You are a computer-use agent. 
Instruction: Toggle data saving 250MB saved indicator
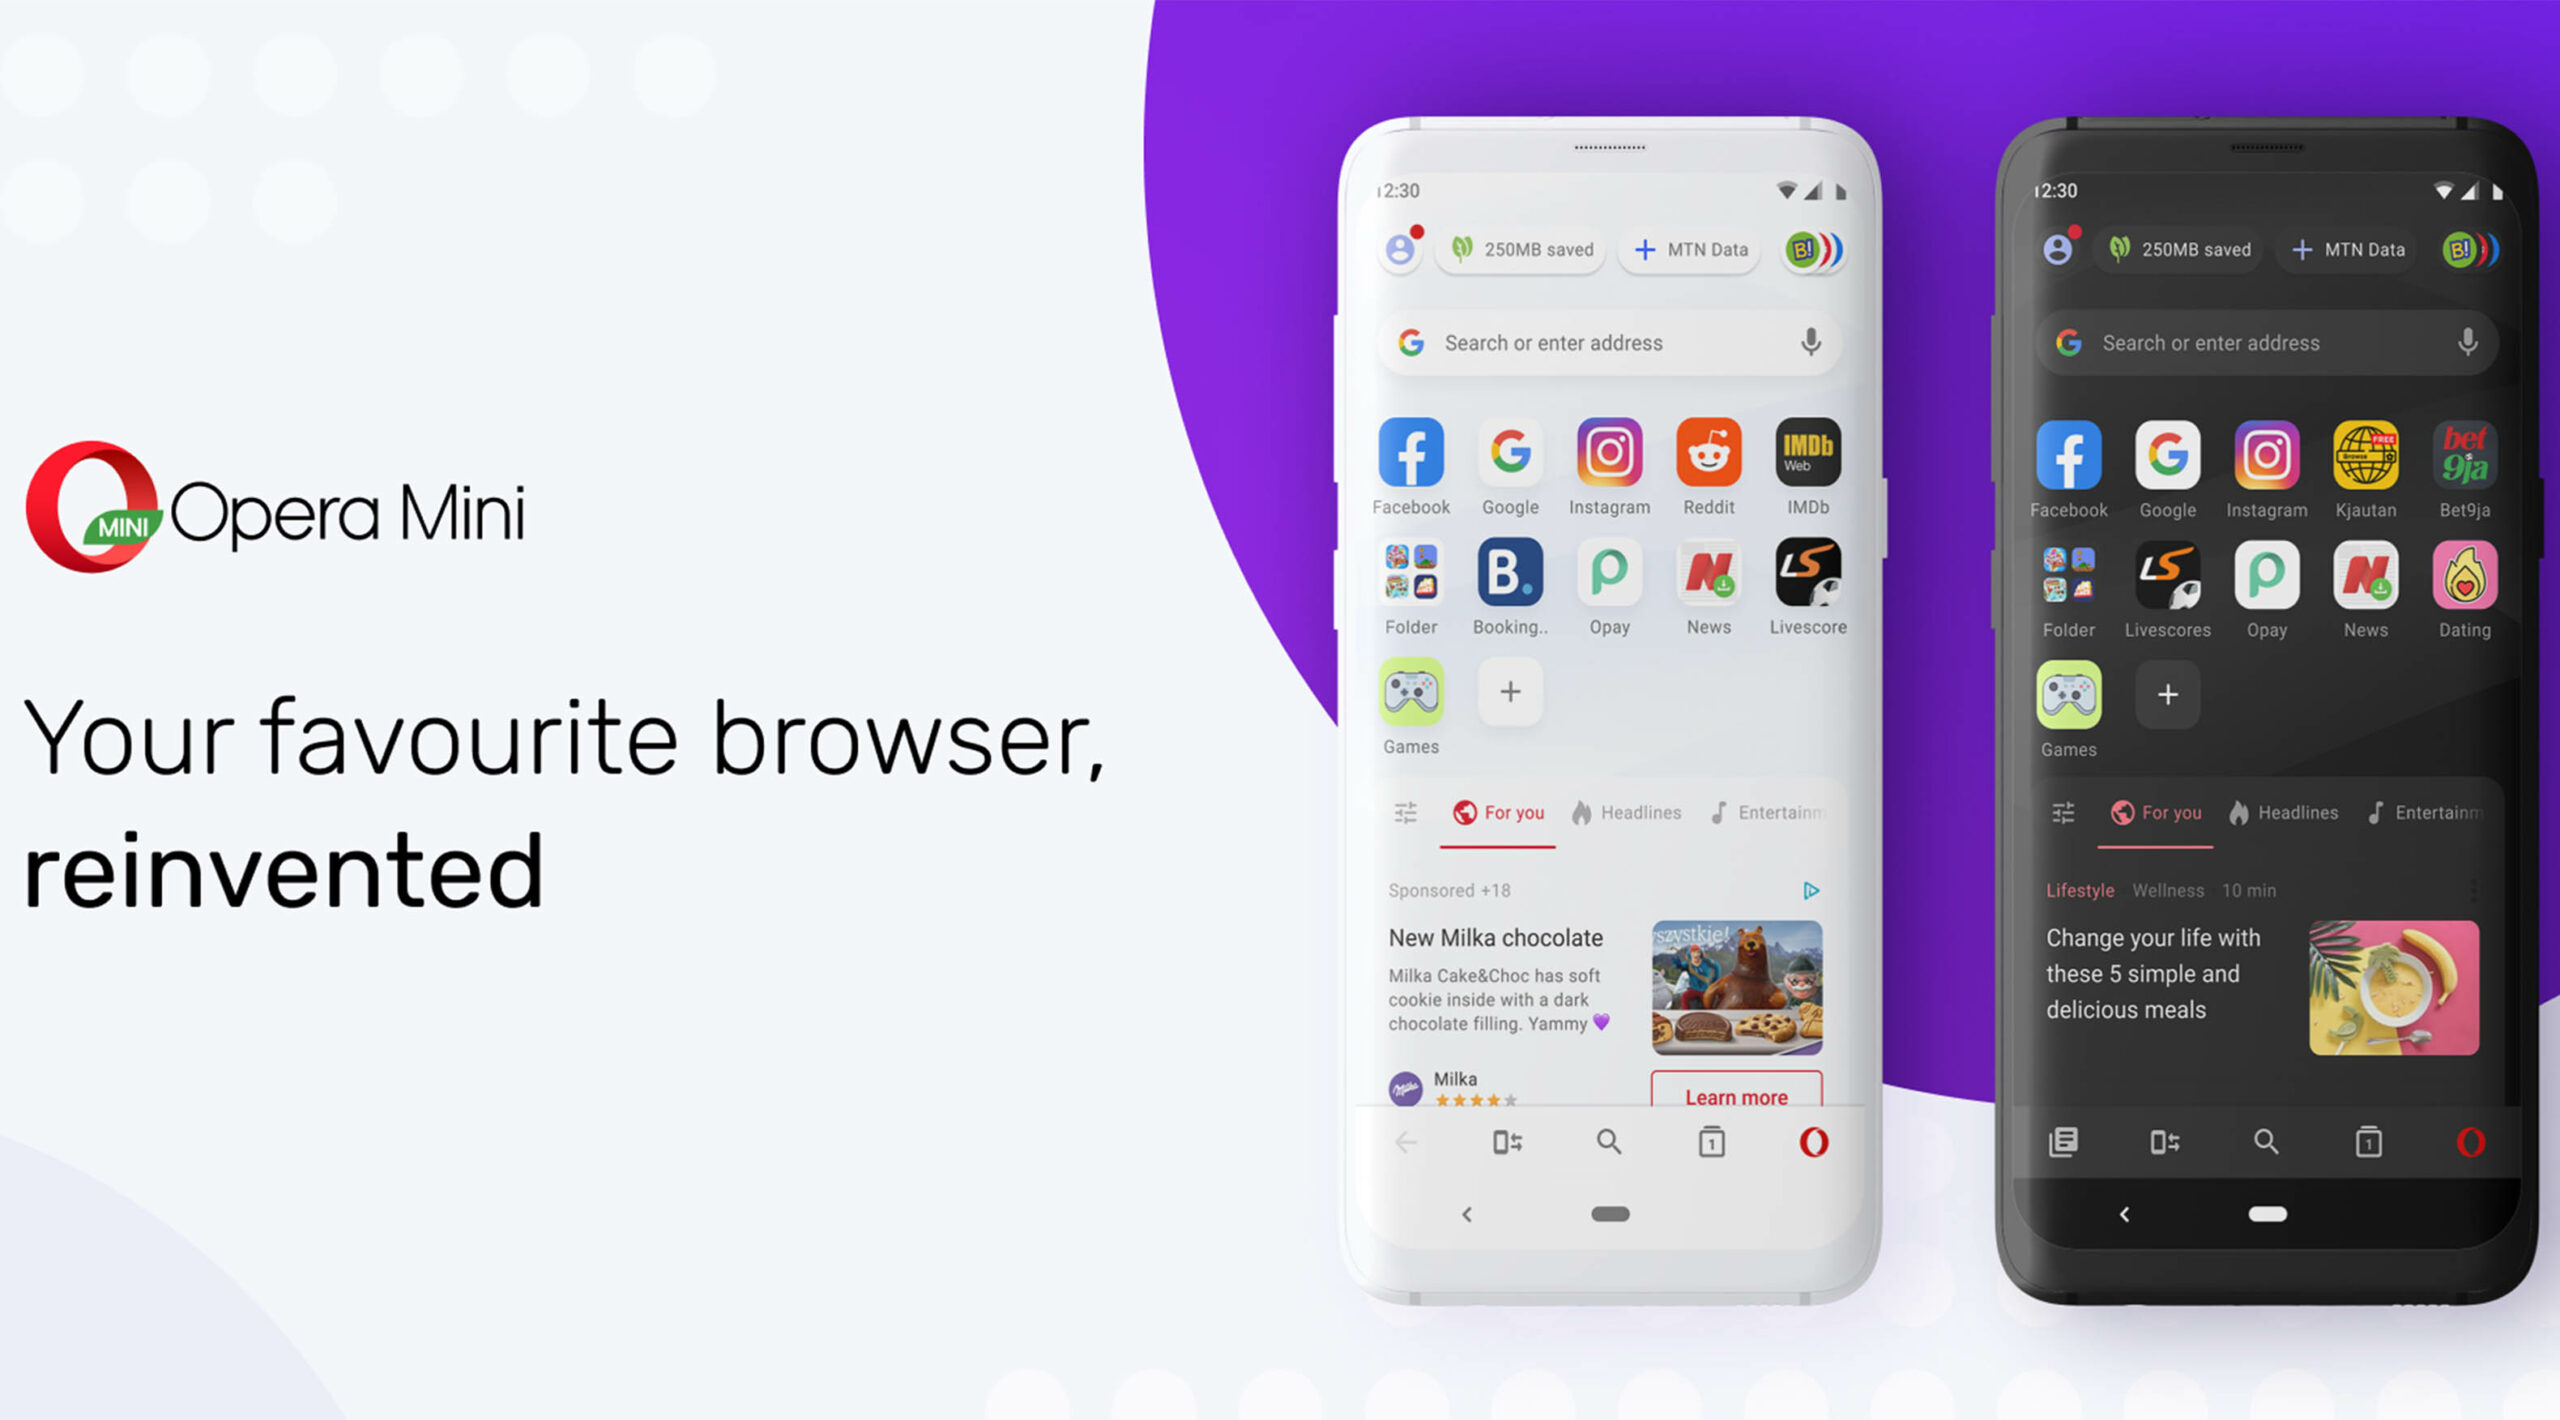(1523, 248)
